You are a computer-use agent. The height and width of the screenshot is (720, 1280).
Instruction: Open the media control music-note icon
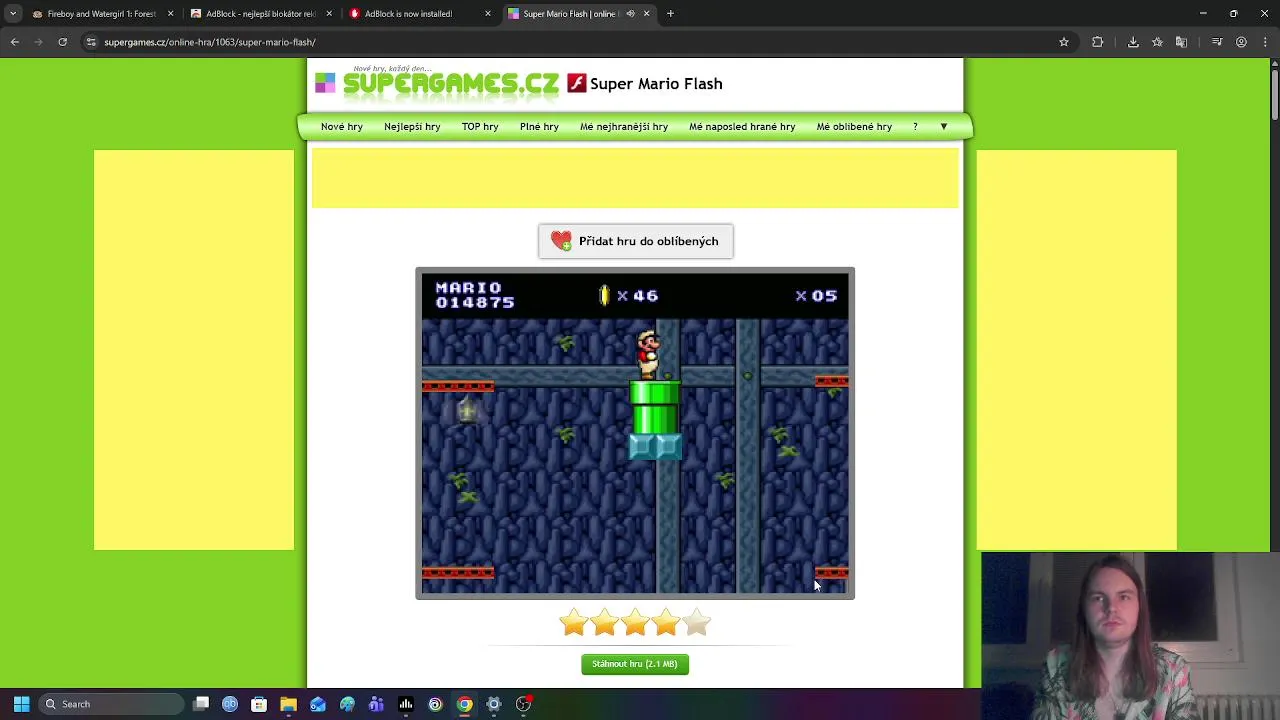[x=1217, y=42]
